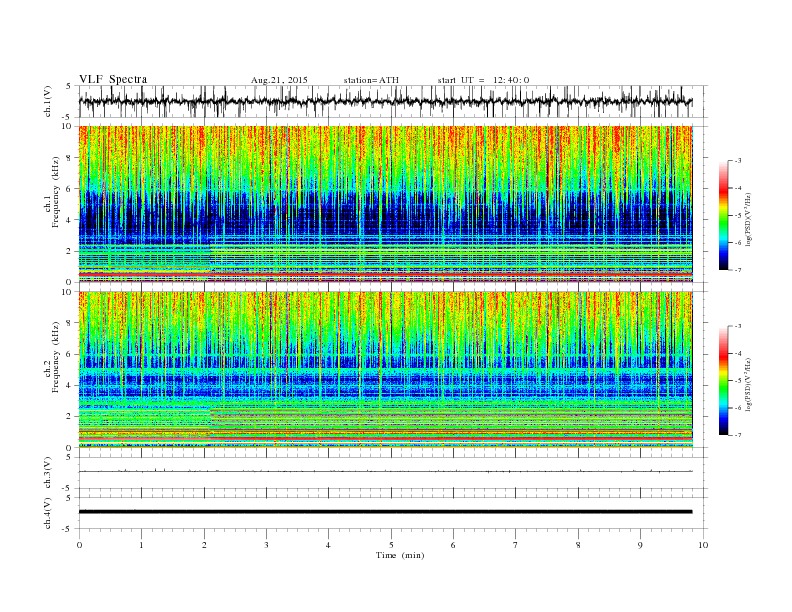Image resolution: width=792 pixels, height=612 pixels.
Task: Click inside the ch.2 spectrogram panel
Action: tap(385, 369)
